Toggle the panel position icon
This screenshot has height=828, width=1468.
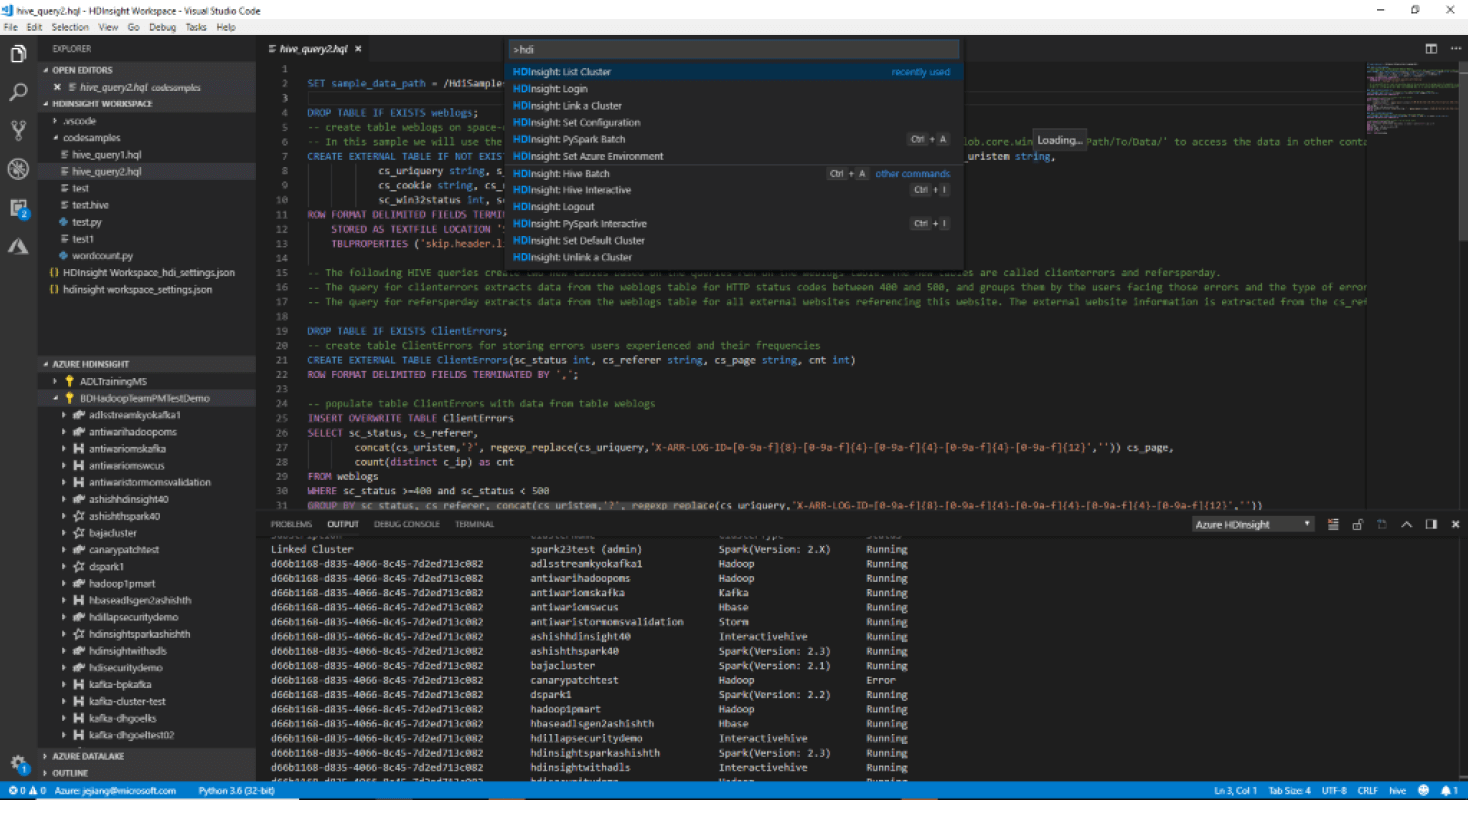pos(1431,524)
